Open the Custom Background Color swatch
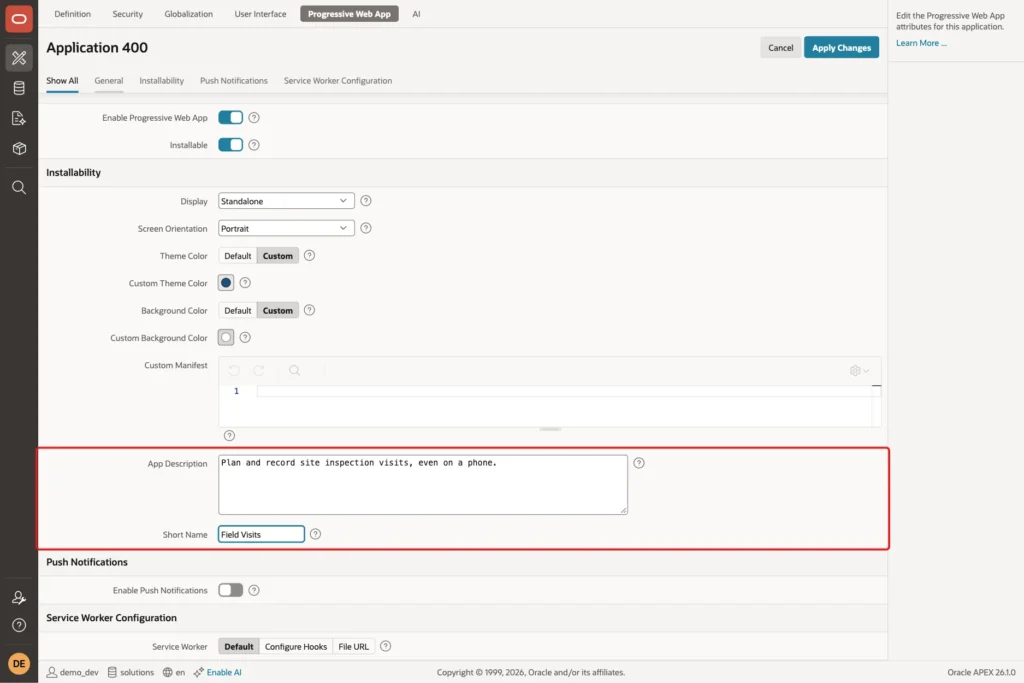Image resolution: width=1024 pixels, height=683 pixels. click(x=226, y=338)
